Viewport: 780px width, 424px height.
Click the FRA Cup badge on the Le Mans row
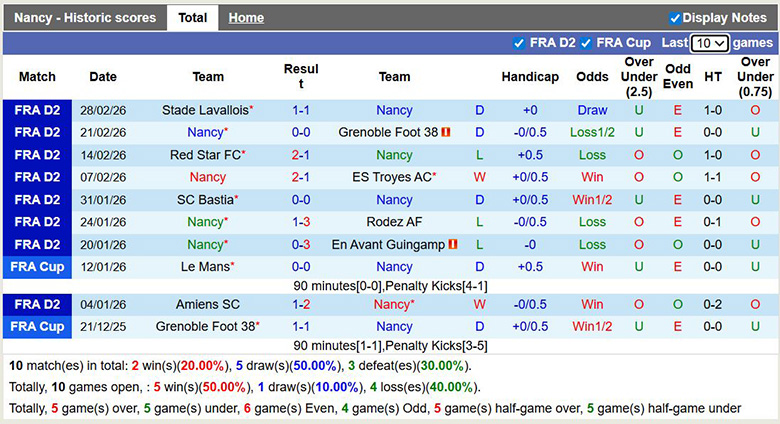click(37, 267)
